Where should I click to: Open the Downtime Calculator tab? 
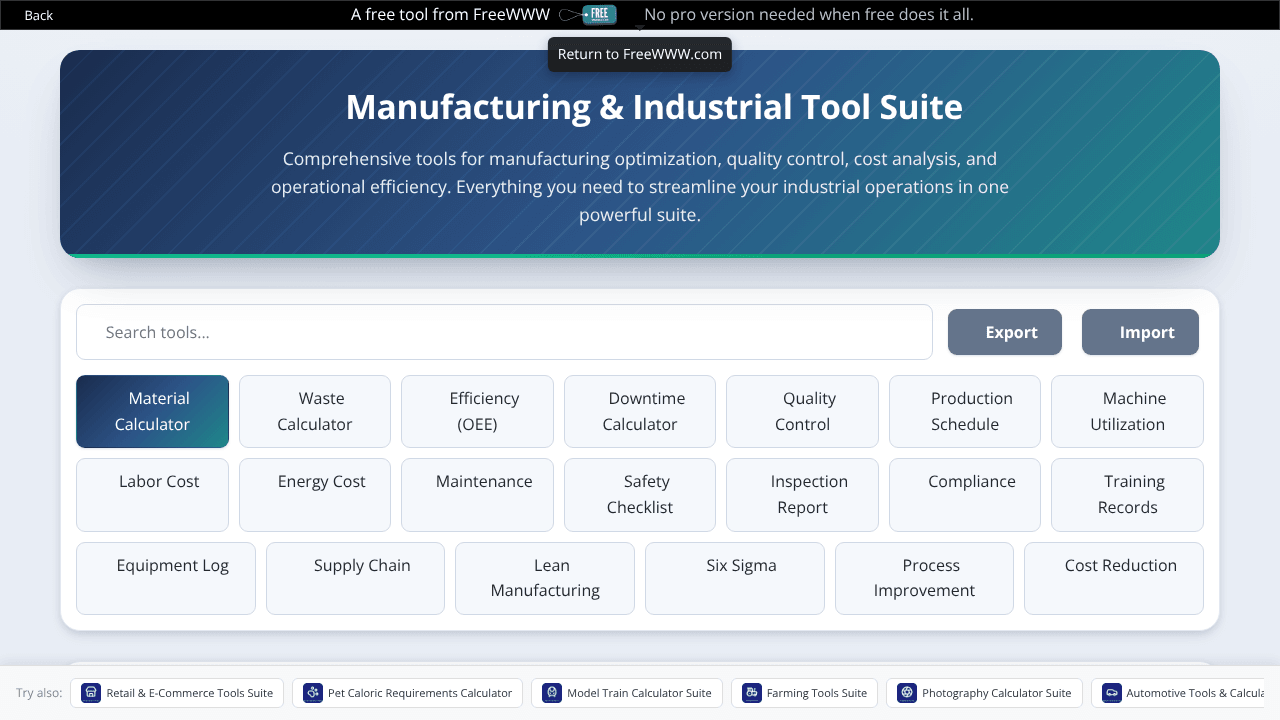coord(640,411)
